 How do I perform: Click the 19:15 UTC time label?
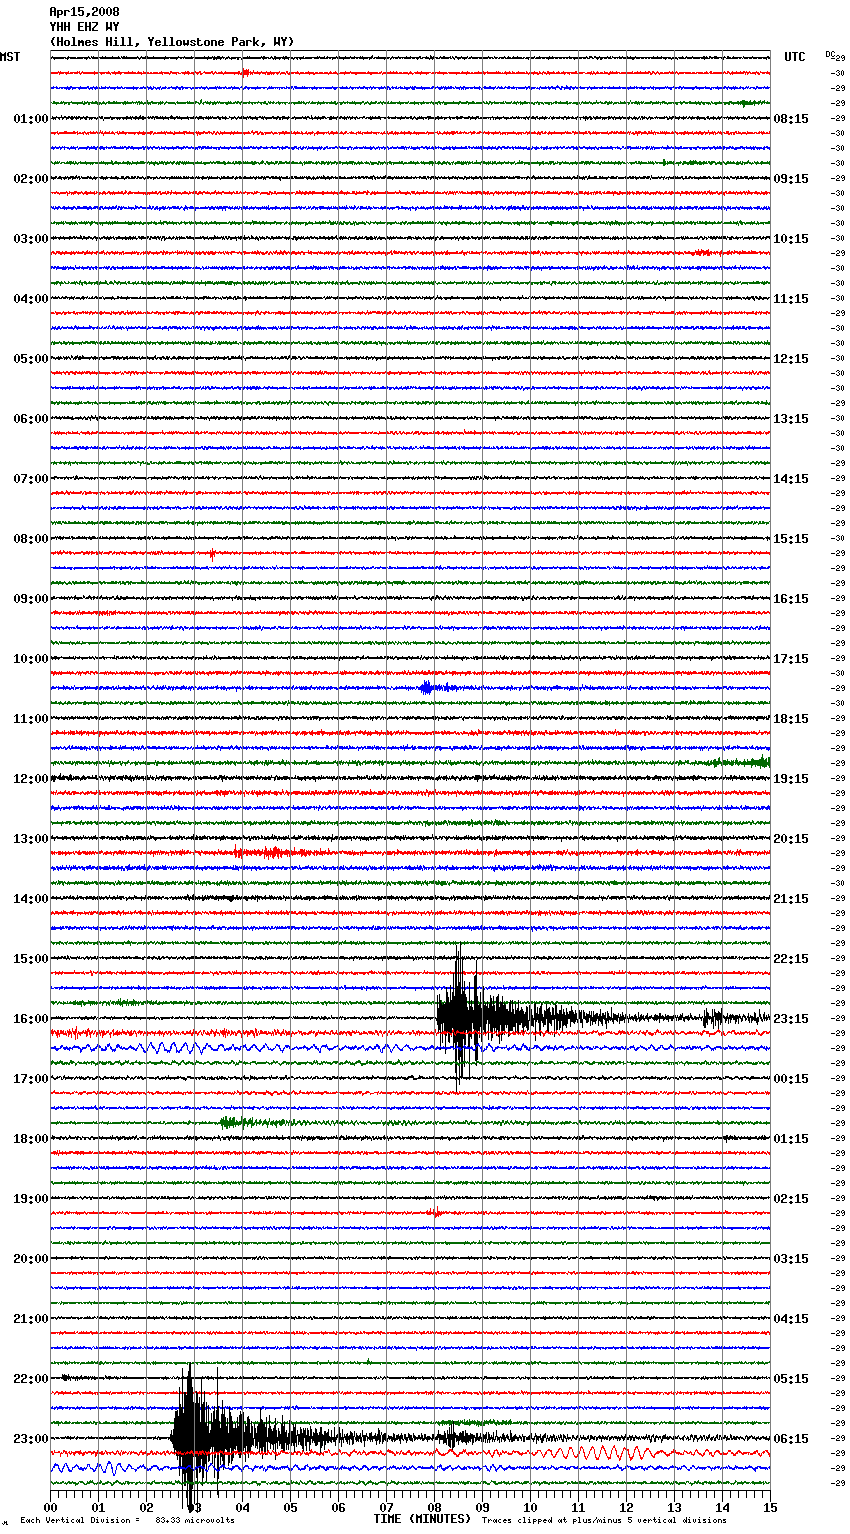click(791, 779)
